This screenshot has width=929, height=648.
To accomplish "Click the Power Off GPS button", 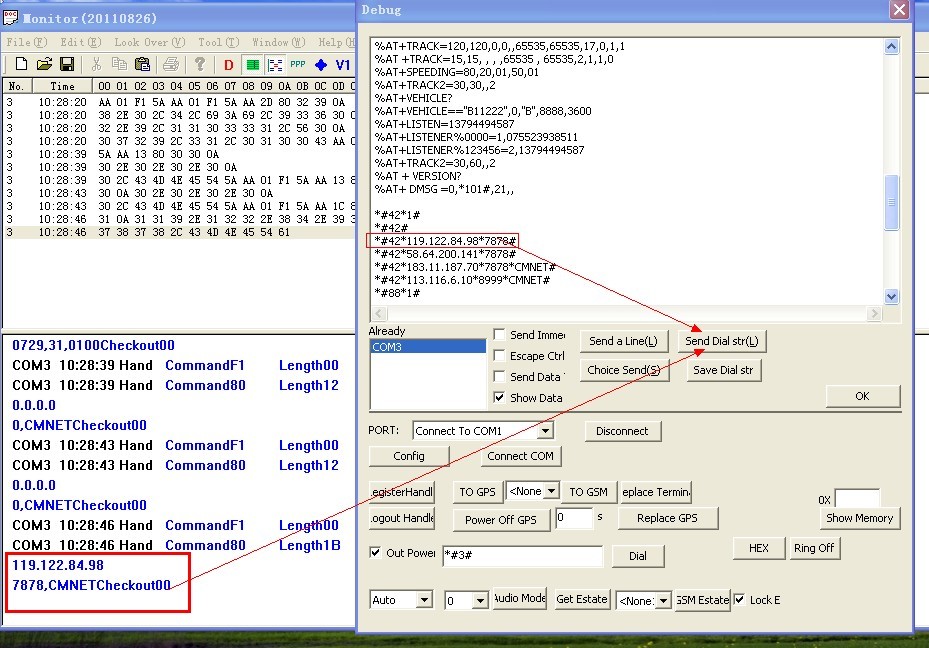I will click(501, 519).
